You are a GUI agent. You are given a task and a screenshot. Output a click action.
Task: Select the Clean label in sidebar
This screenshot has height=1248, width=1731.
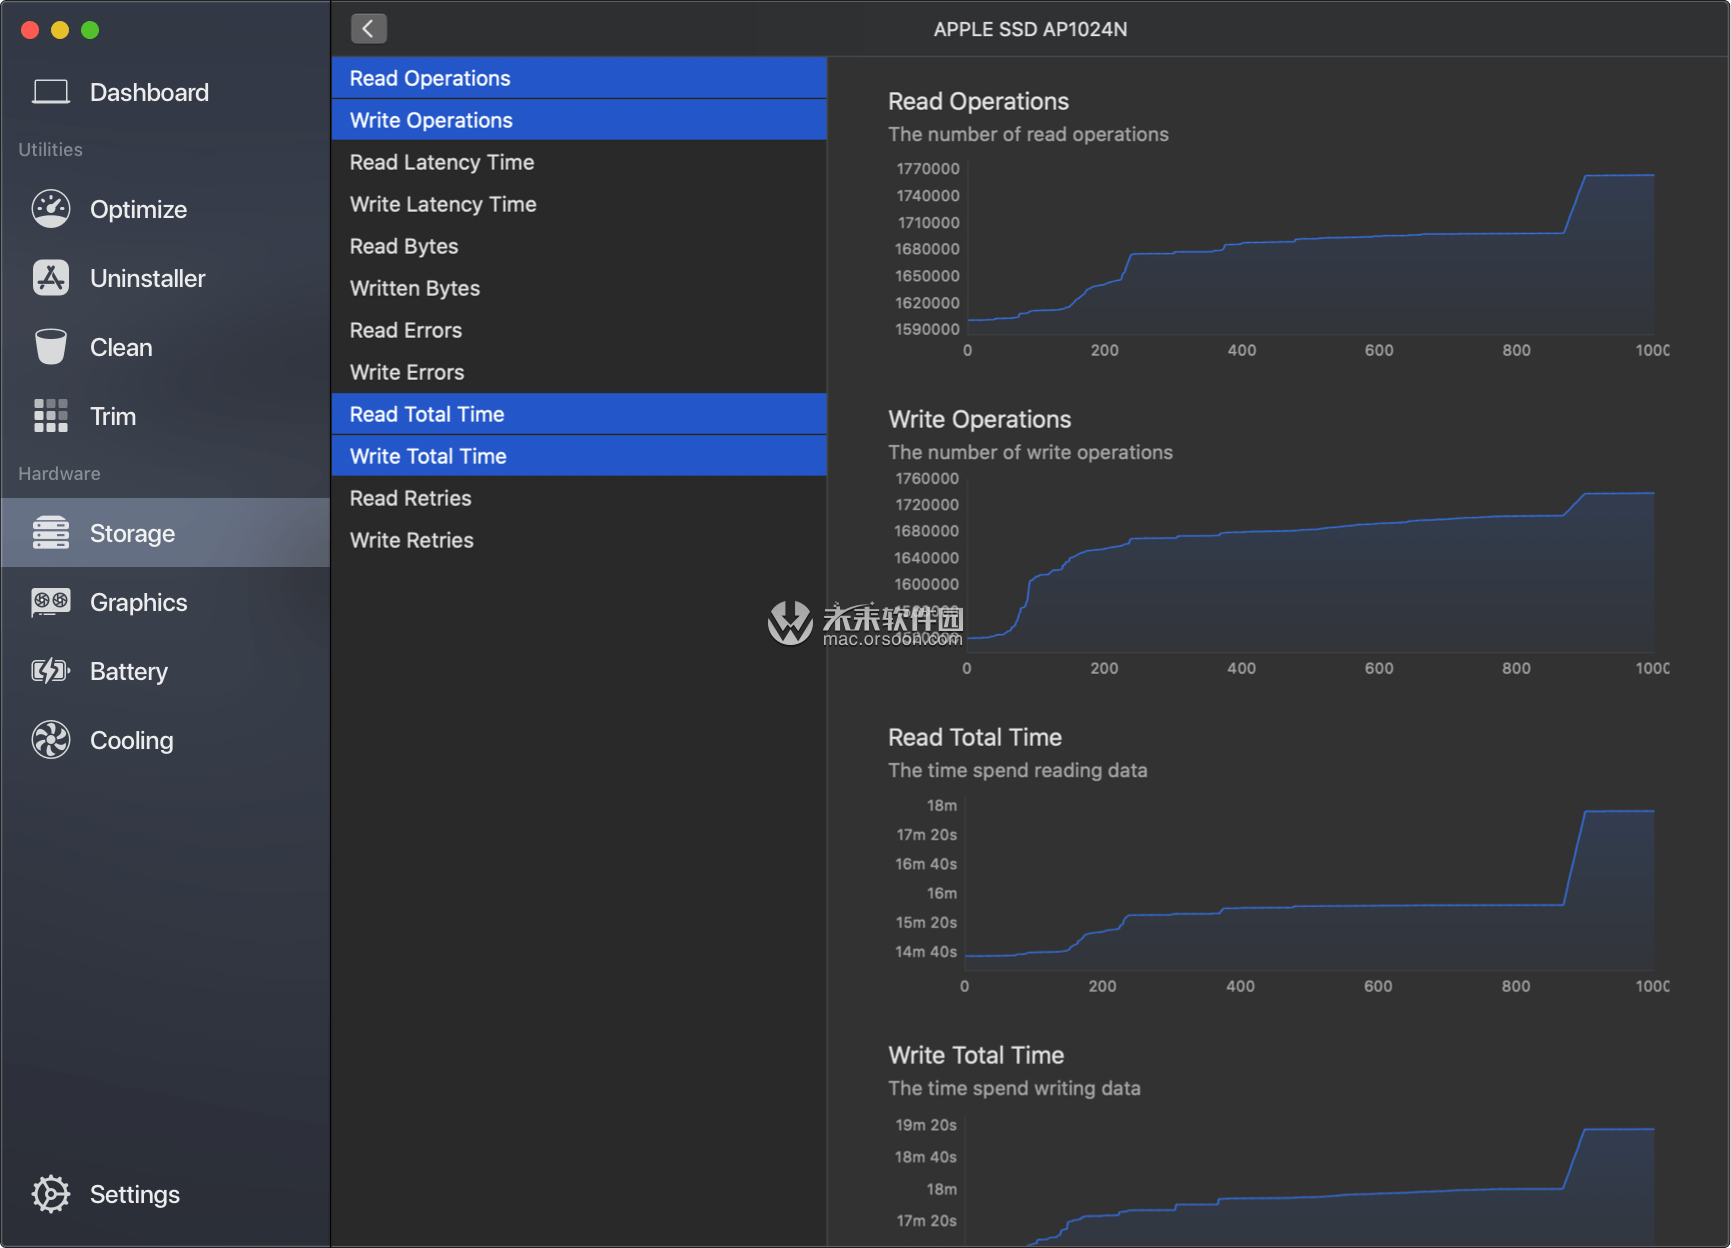(x=121, y=347)
